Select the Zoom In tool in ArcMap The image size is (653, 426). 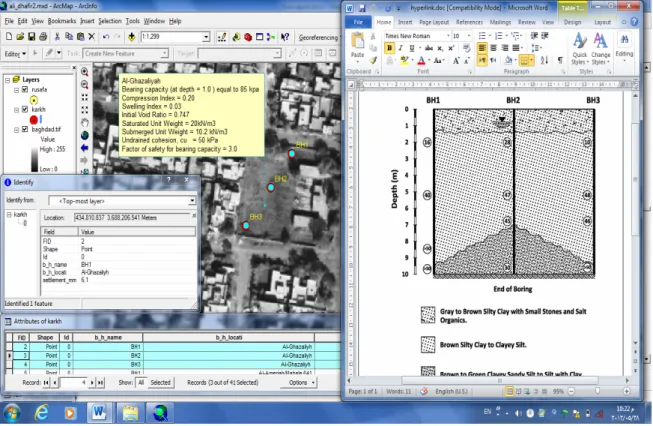[85, 72]
